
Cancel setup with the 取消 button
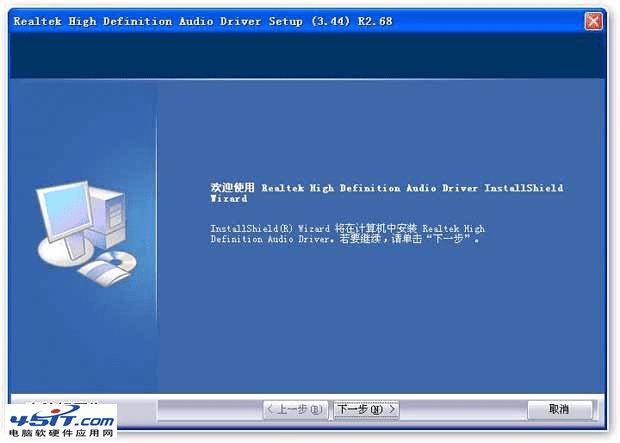560,409
